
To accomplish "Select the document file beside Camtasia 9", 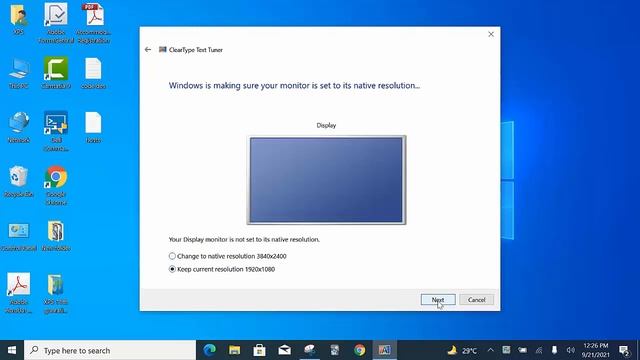I will pos(93,73).
